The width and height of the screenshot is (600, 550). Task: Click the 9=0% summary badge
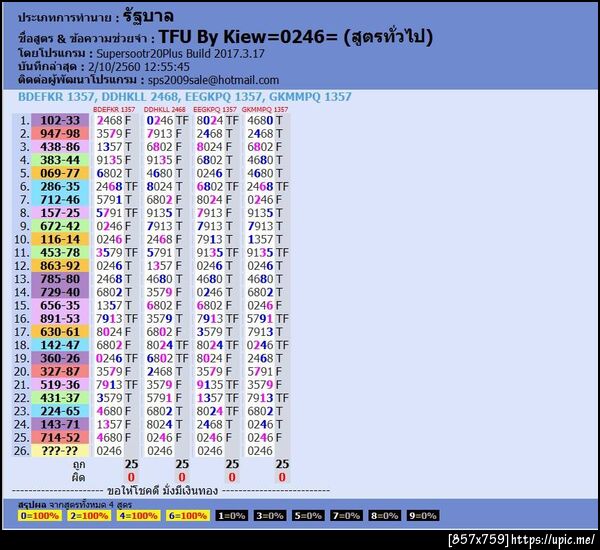pyautogui.click(x=423, y=516)
